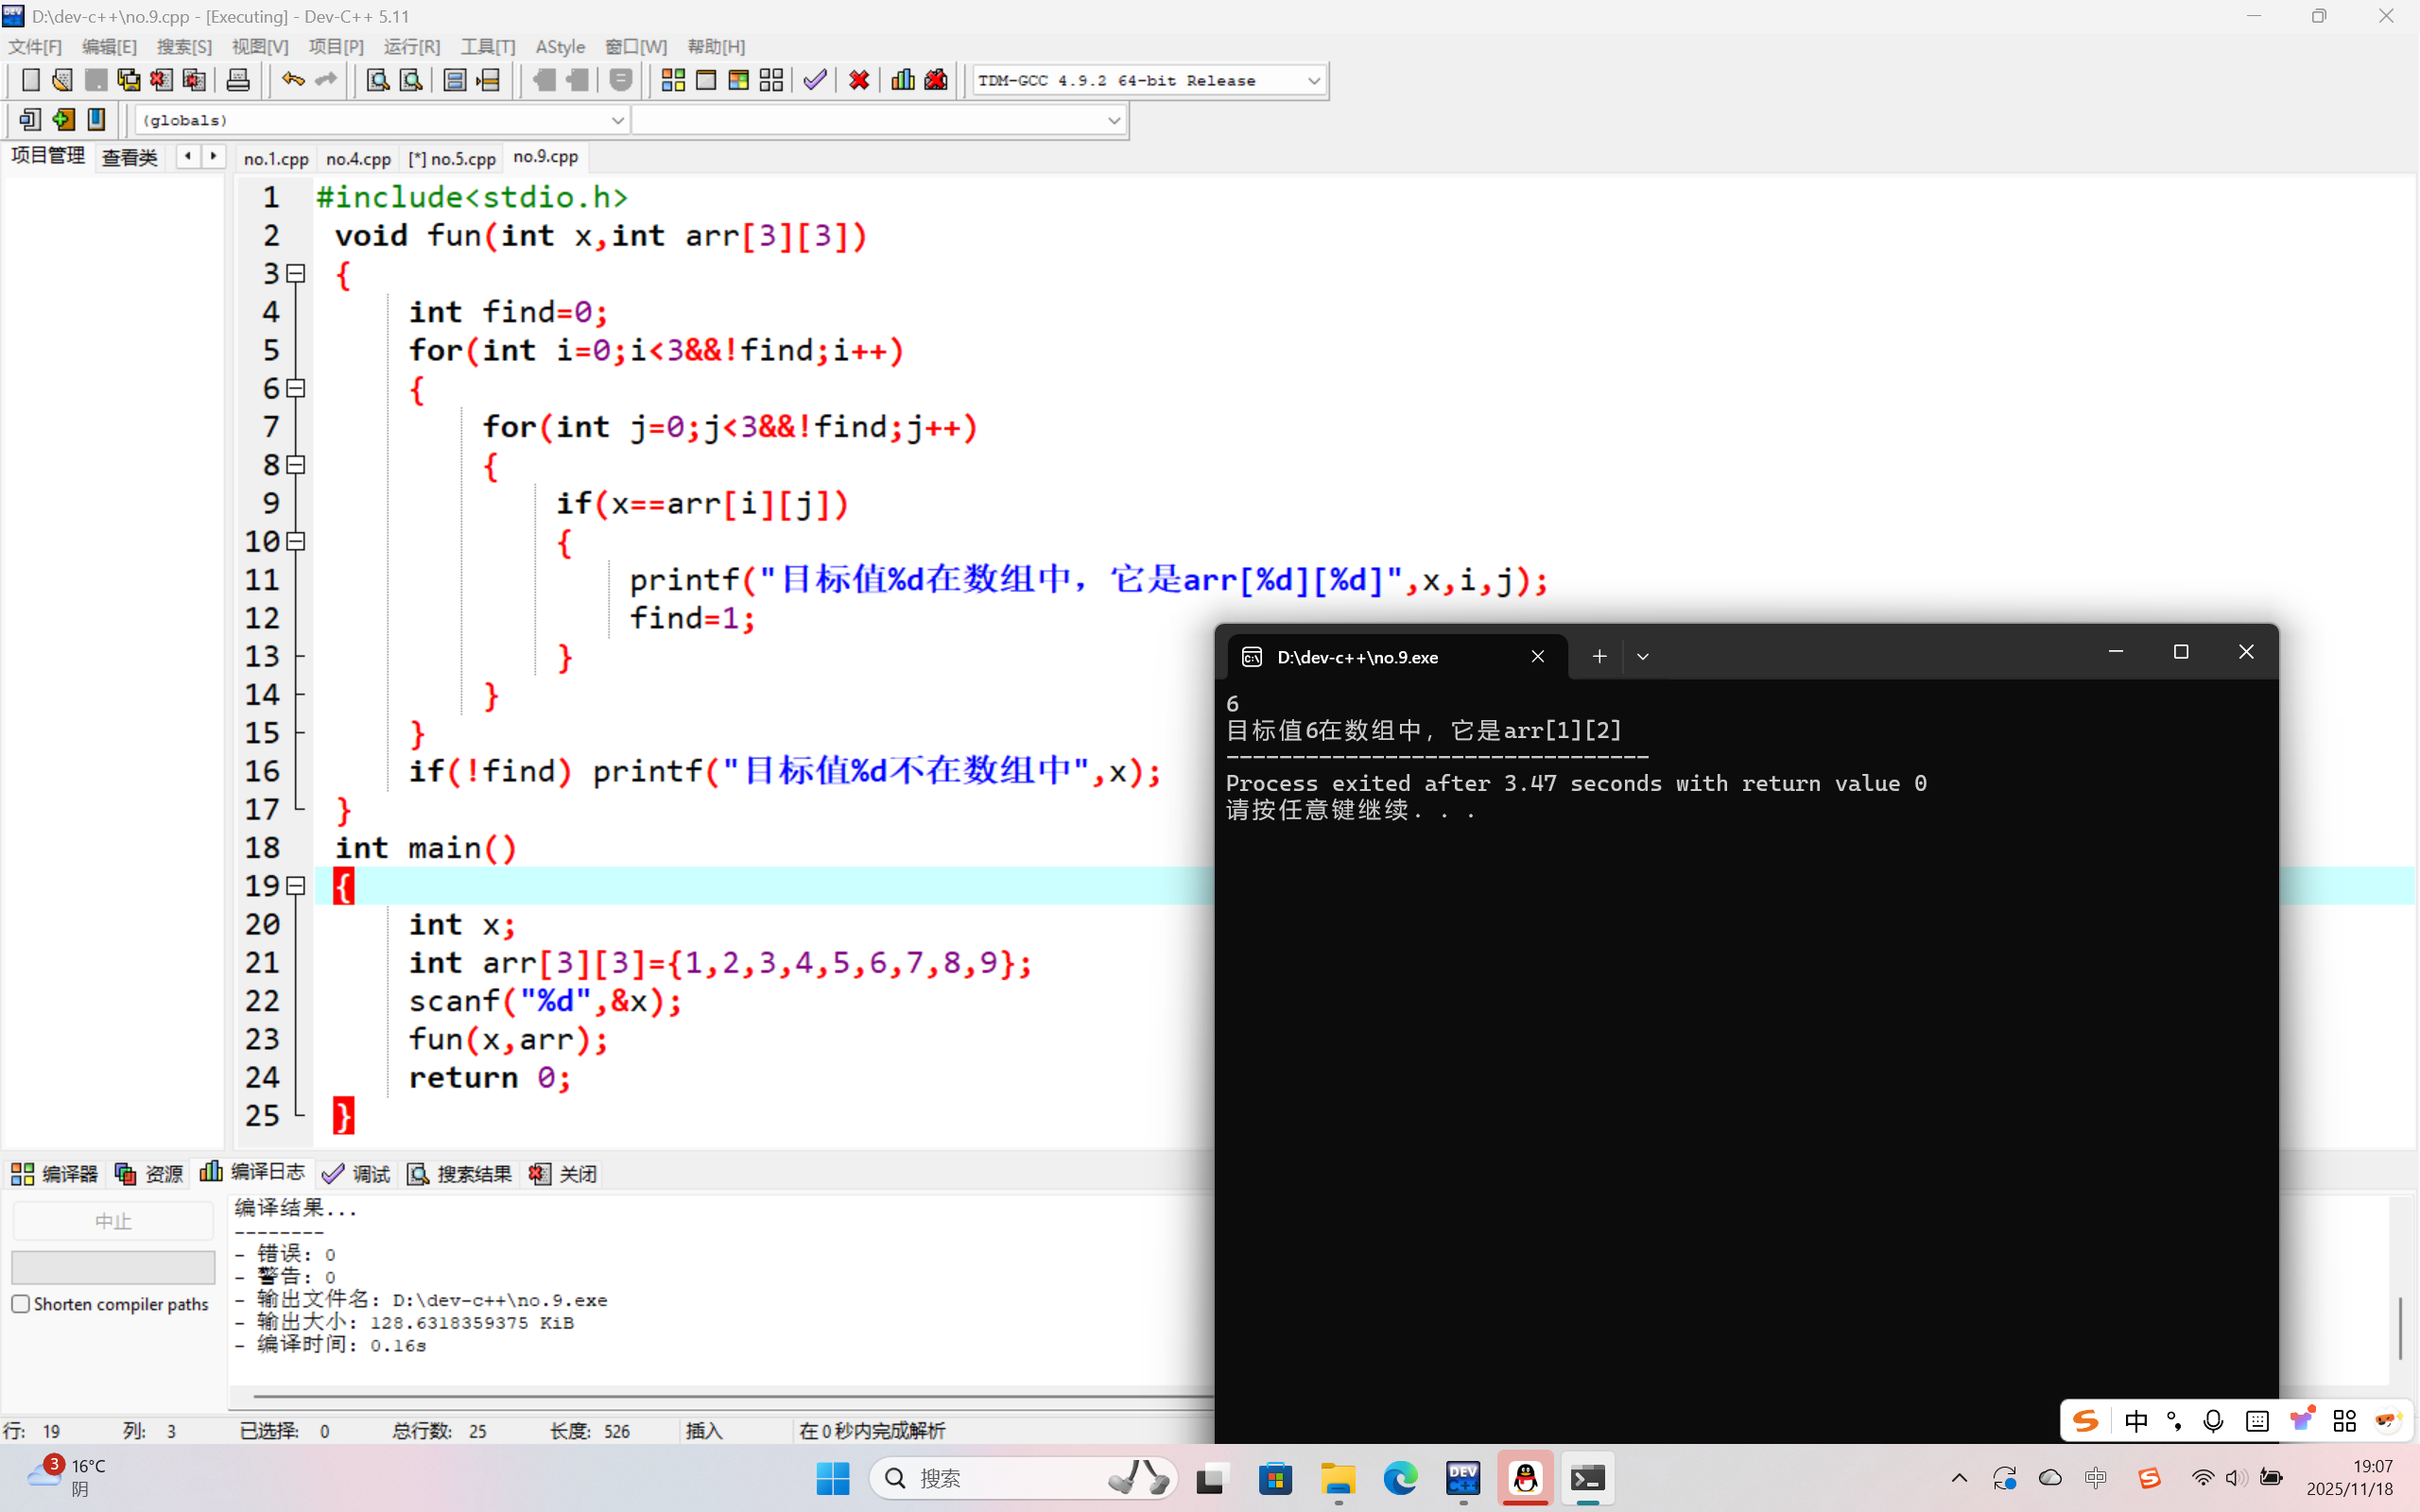
Task: Click the Compile icon in the toolbar
Action: point(673,80)
